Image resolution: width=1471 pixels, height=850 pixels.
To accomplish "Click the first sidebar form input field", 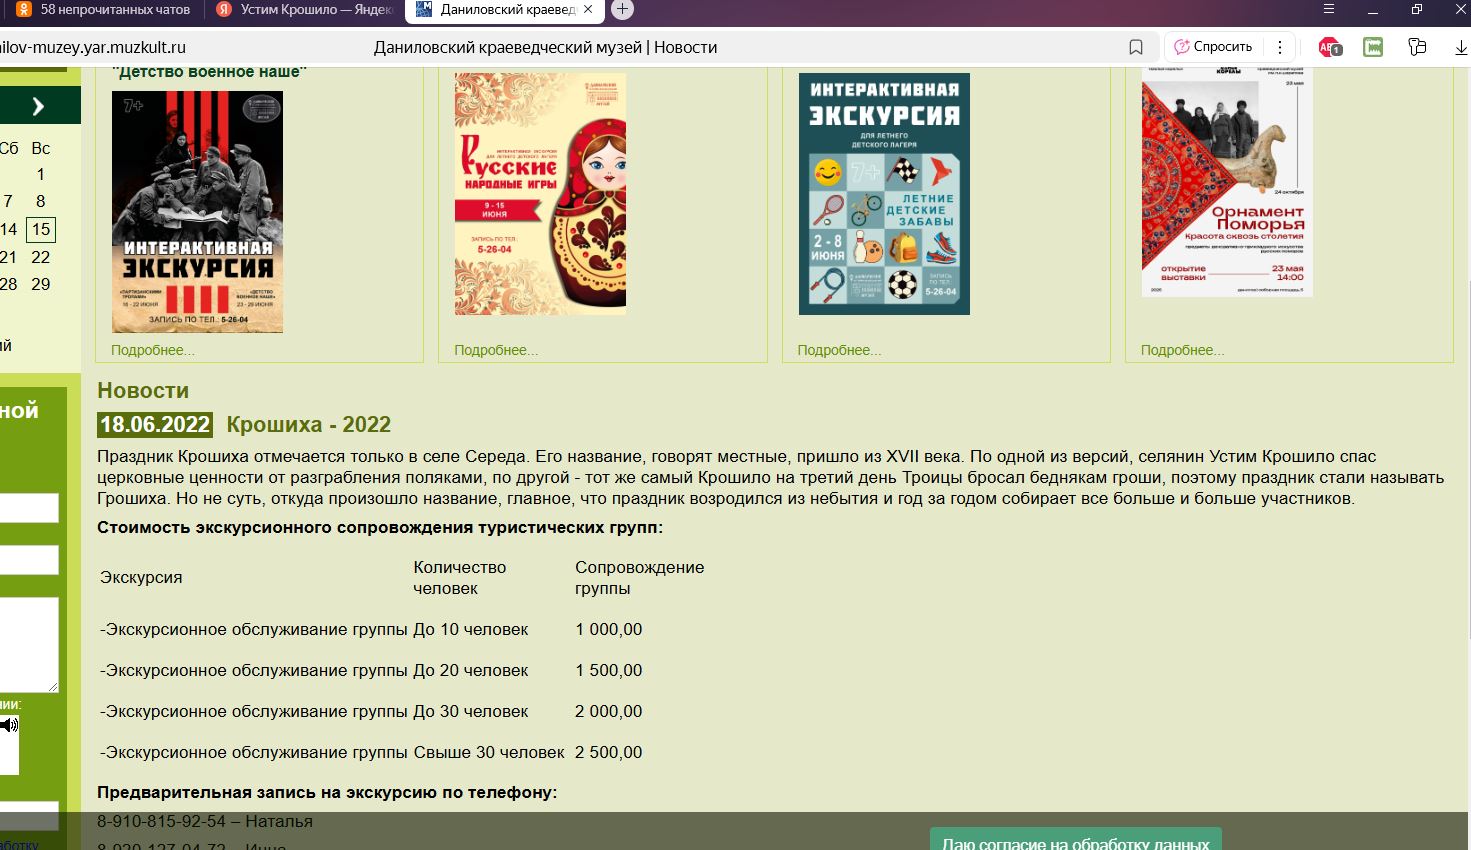I will (x=29, y=508).
